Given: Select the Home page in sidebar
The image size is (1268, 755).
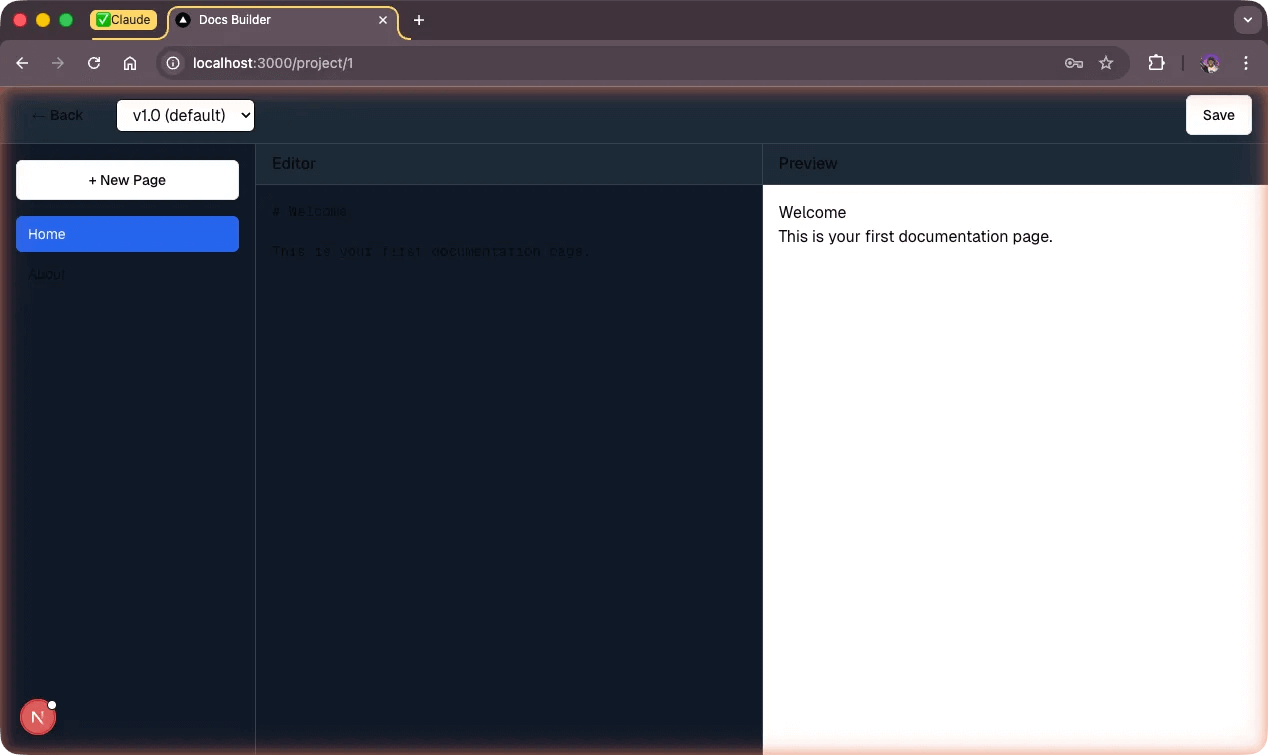Looking at the screenshot, I should pyautogui.click(x=127, y=234).
